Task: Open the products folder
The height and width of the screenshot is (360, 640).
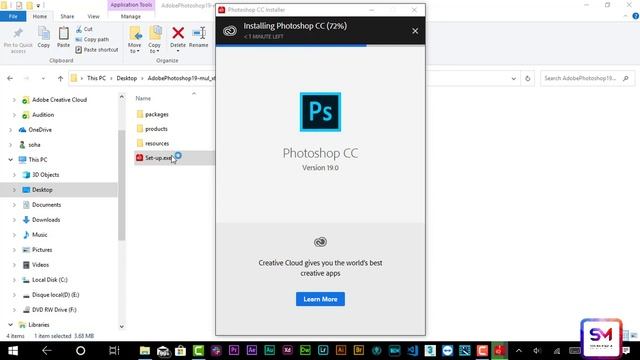Action: pos(156,129)
